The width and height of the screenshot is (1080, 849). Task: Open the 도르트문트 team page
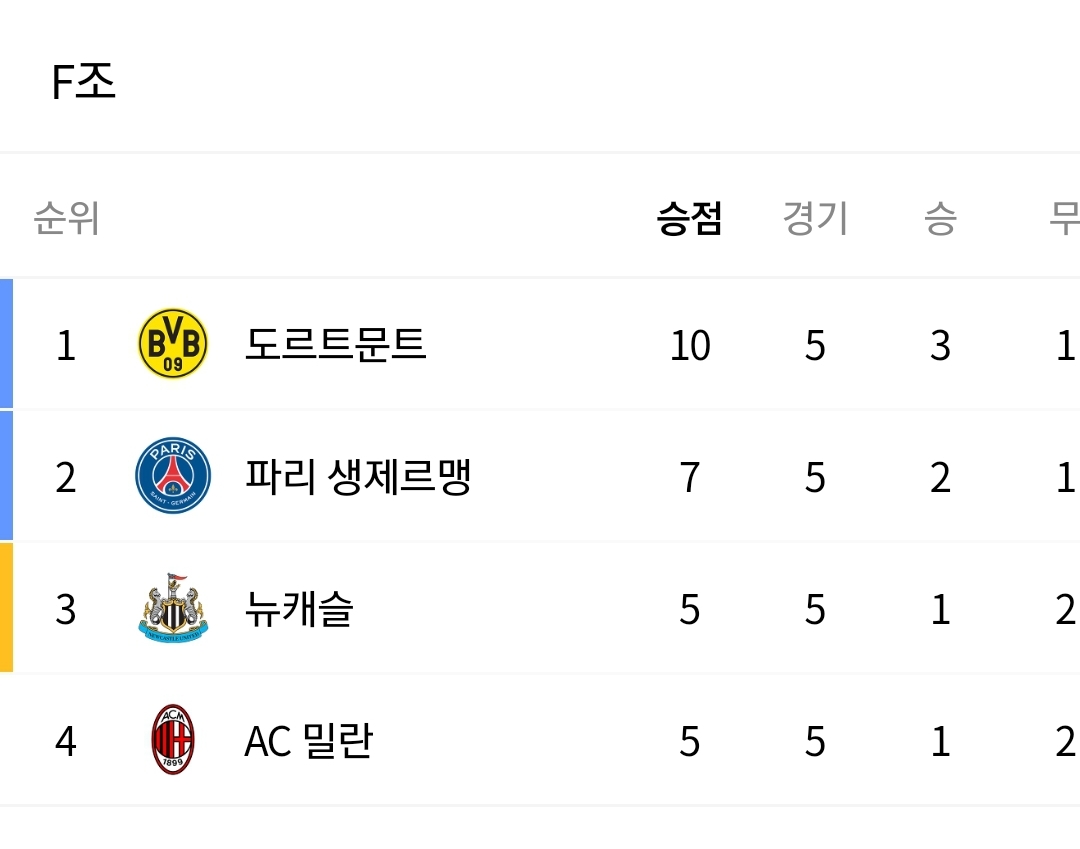point(335,344)
